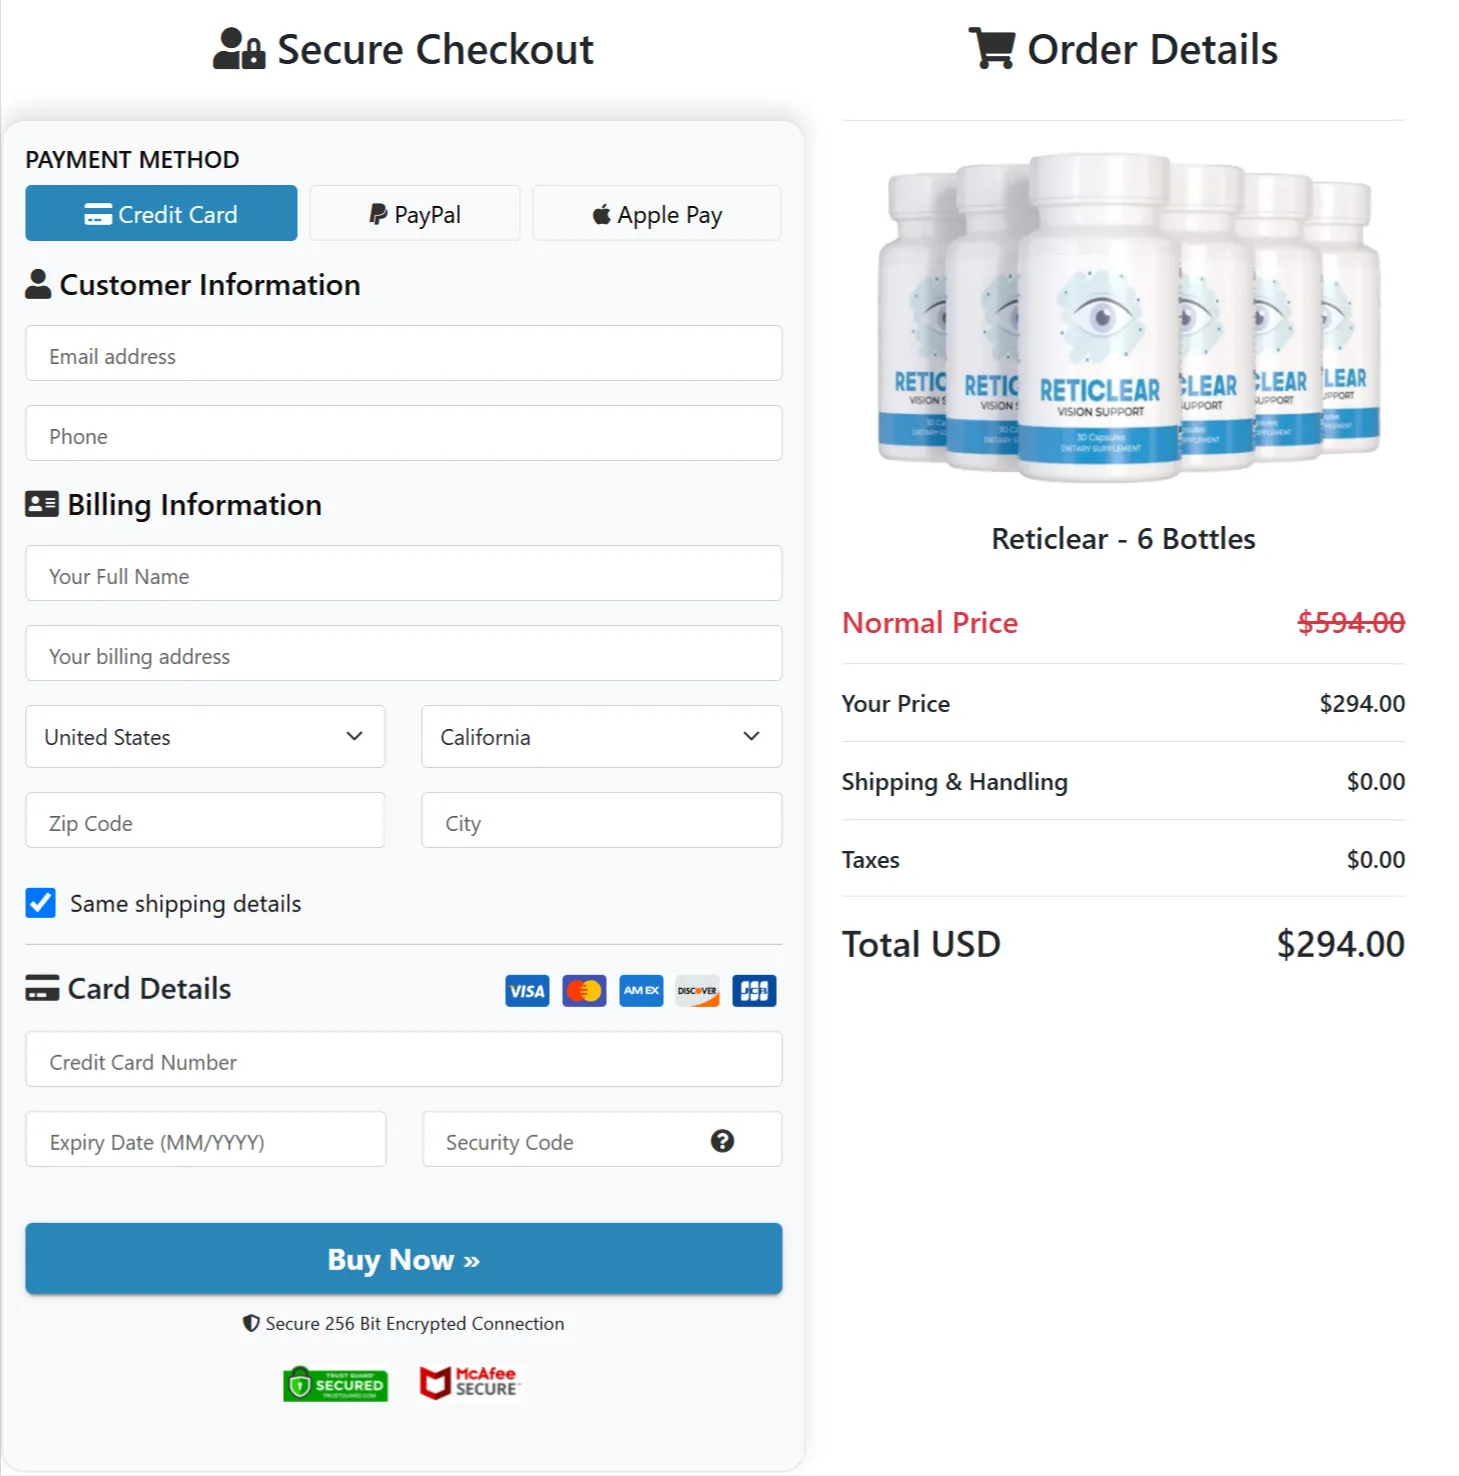Click the Mastercard icon
1459x1476 pixels.
pyautogui.click(x=583, y=990)
